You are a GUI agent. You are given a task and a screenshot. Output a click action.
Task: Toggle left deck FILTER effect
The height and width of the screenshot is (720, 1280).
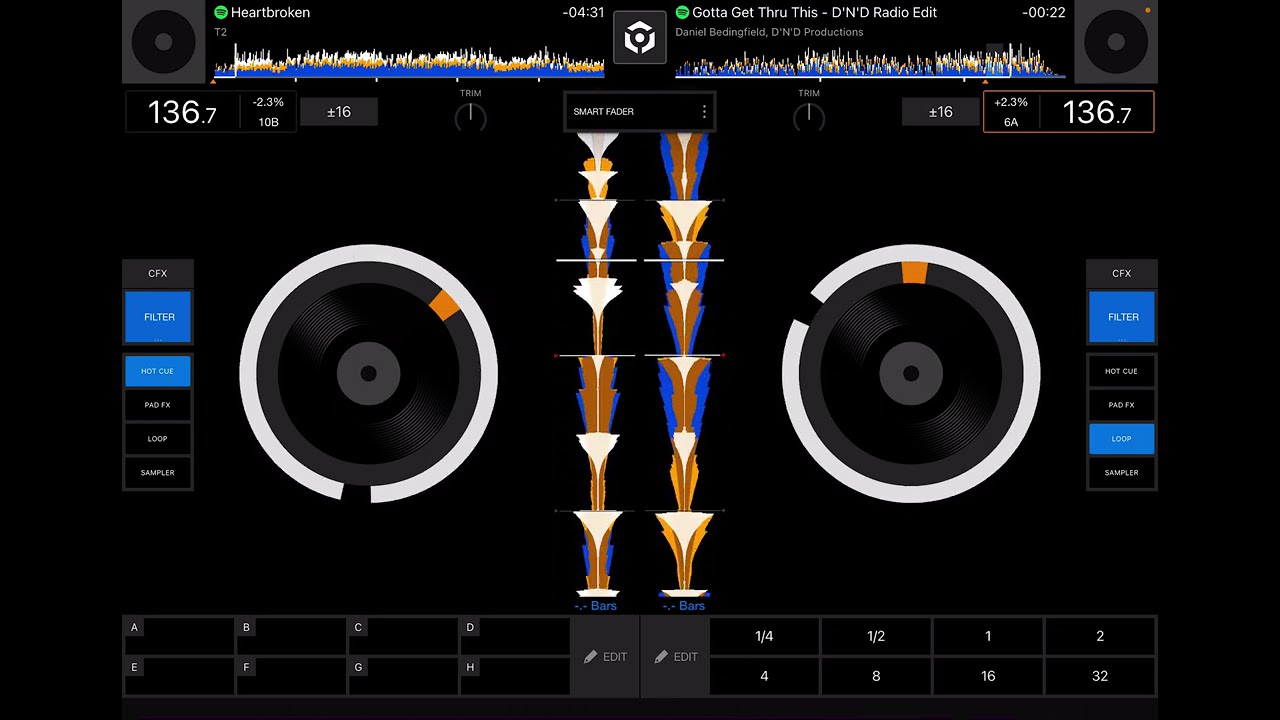click(x=158, y=317)
